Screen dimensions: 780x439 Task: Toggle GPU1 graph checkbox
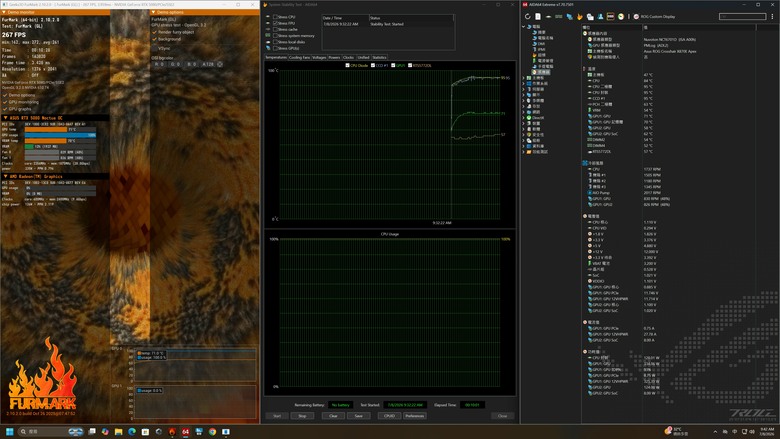[393, 65]
